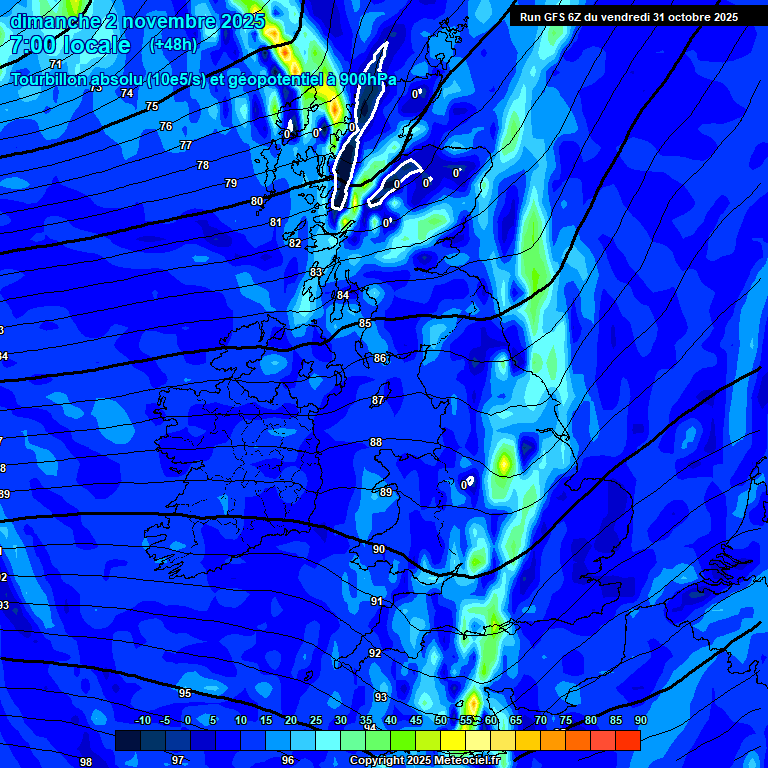Click the red swatch at legend's right end

pos(627,740)
